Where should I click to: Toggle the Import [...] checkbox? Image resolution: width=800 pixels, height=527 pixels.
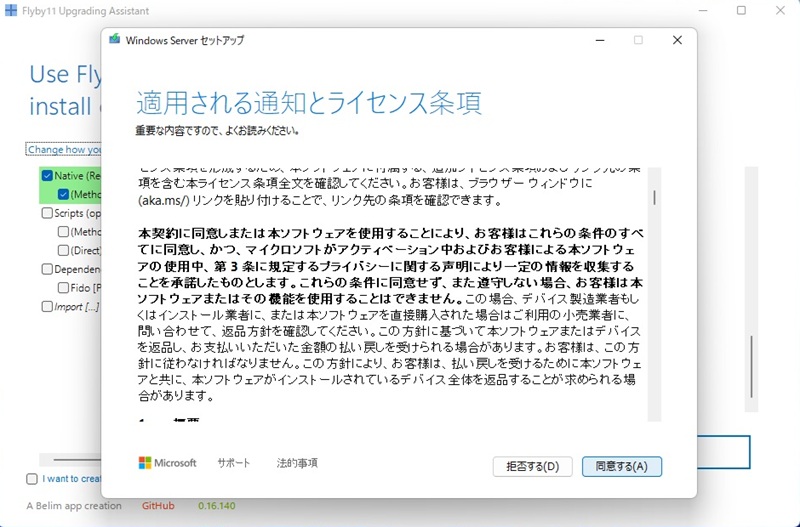(47, 307)
